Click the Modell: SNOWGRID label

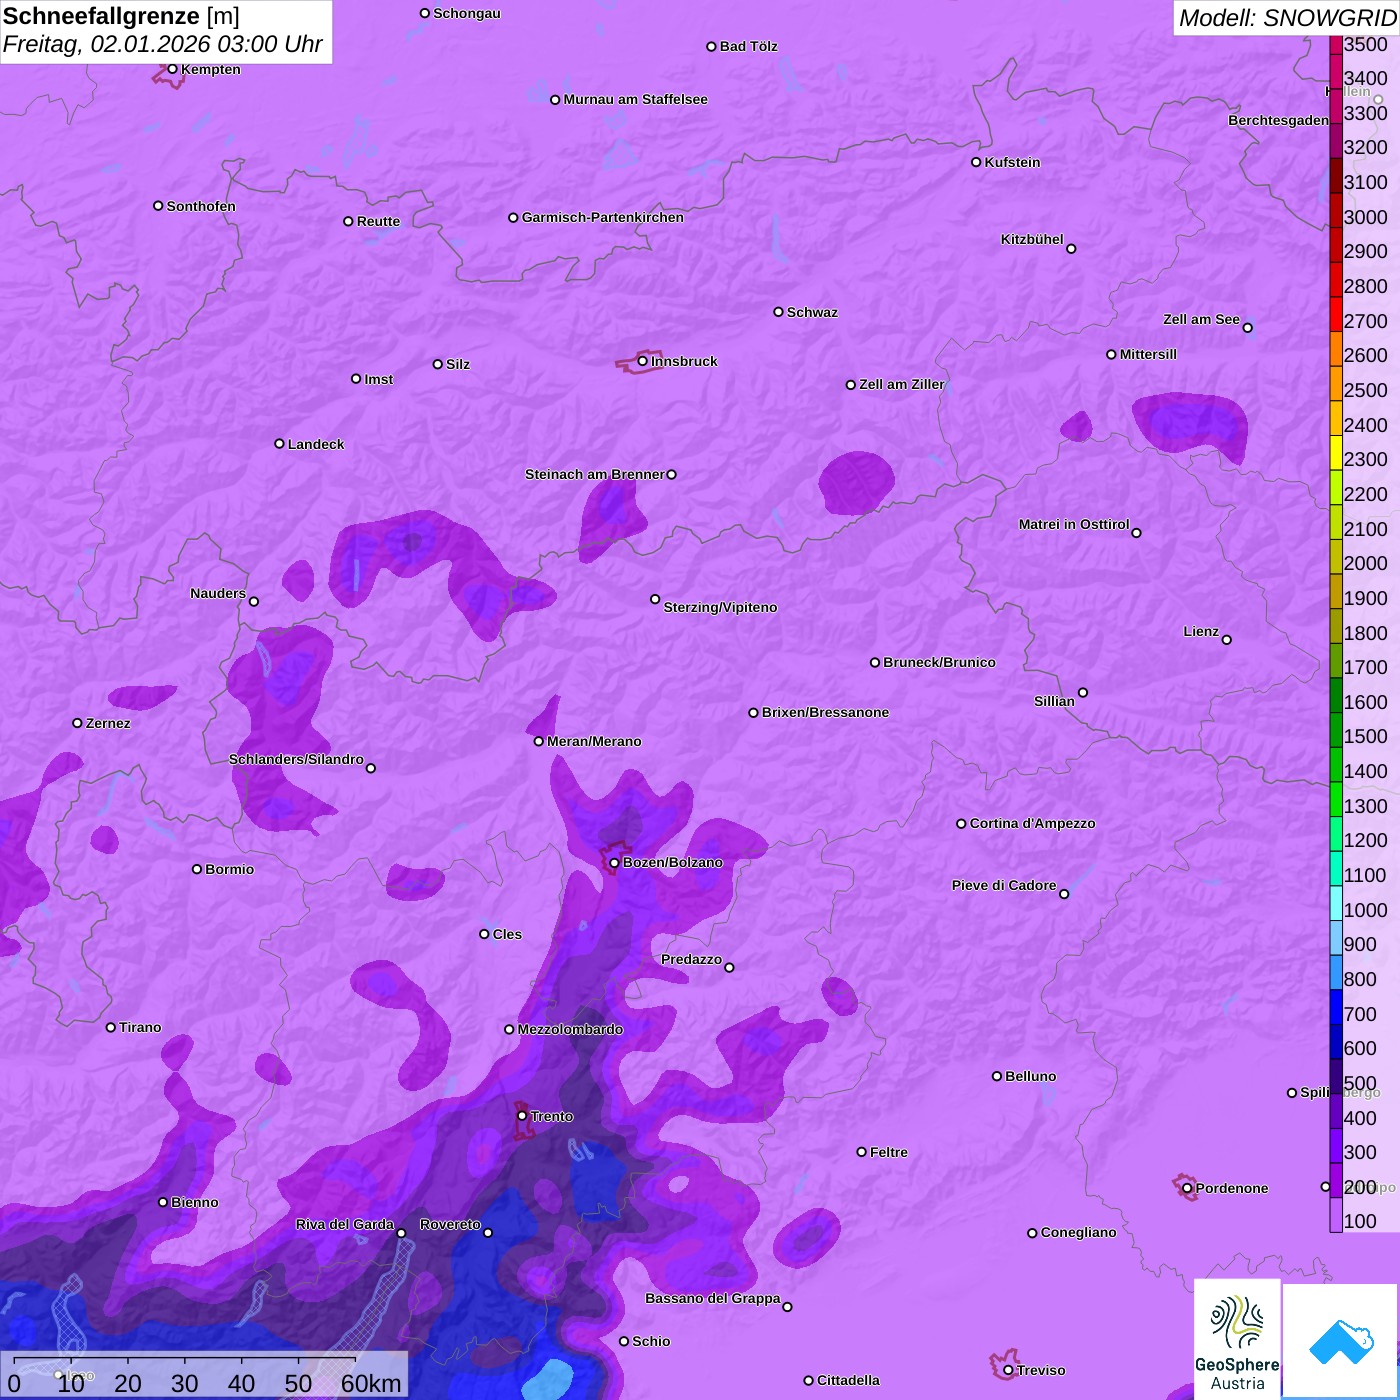pyautogui.click(x=1287, y=18)
